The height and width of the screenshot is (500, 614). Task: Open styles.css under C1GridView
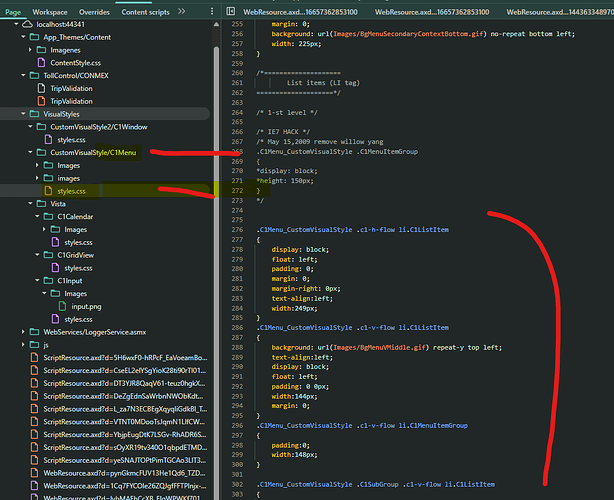pos(78,268)
